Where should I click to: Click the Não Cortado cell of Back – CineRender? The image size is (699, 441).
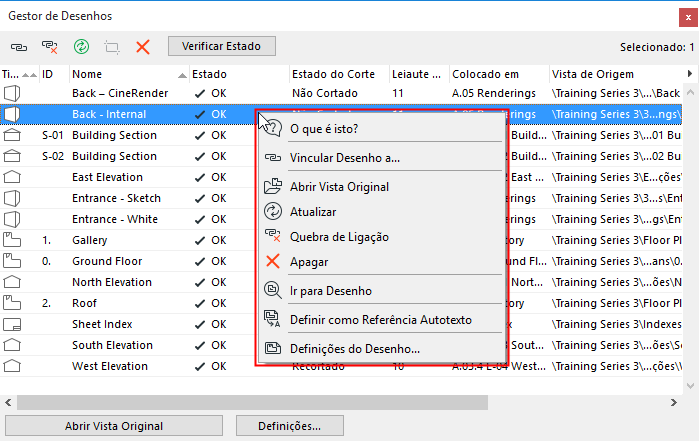(325, 93)
